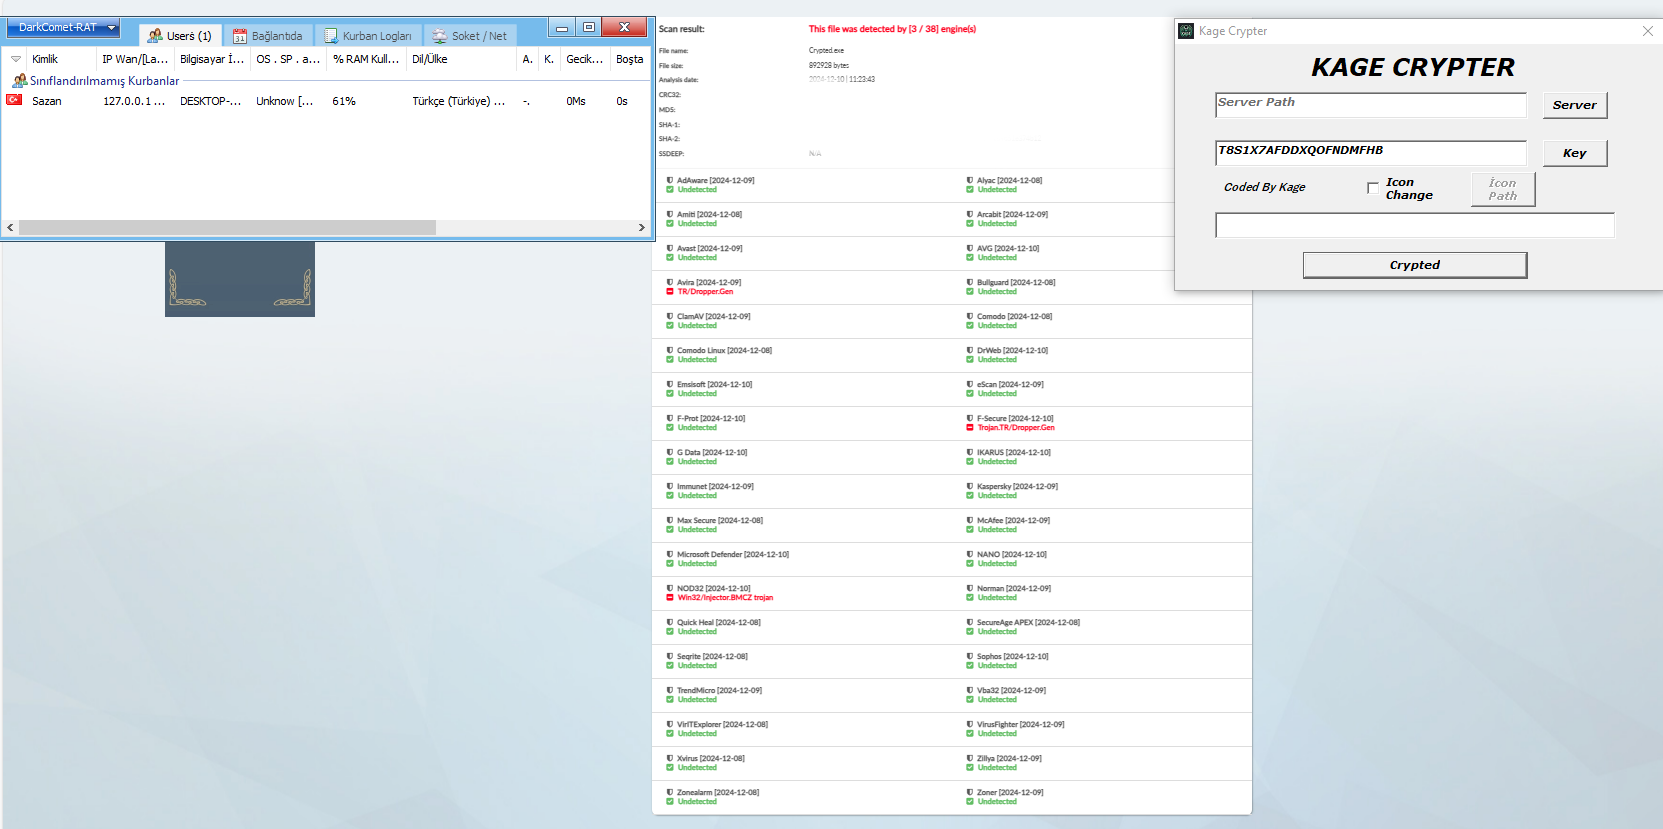This screenshot has height=829, width=1663.
Task: Click the IP Wan/[La... column header
Action: (135, 59)
